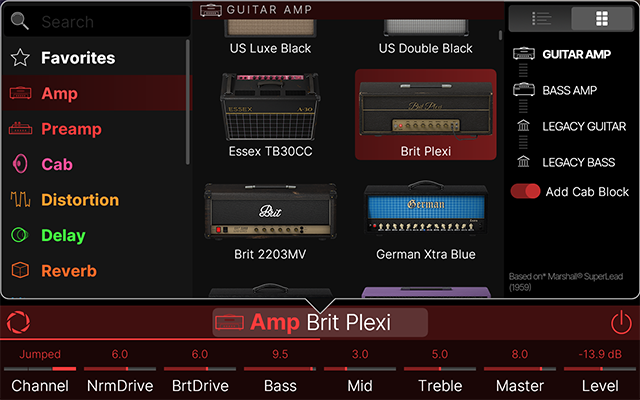The height and width of the screenshot is (400, 640).
Task: Choose the BASS AMP subcategory
Action: coord(569,90)
